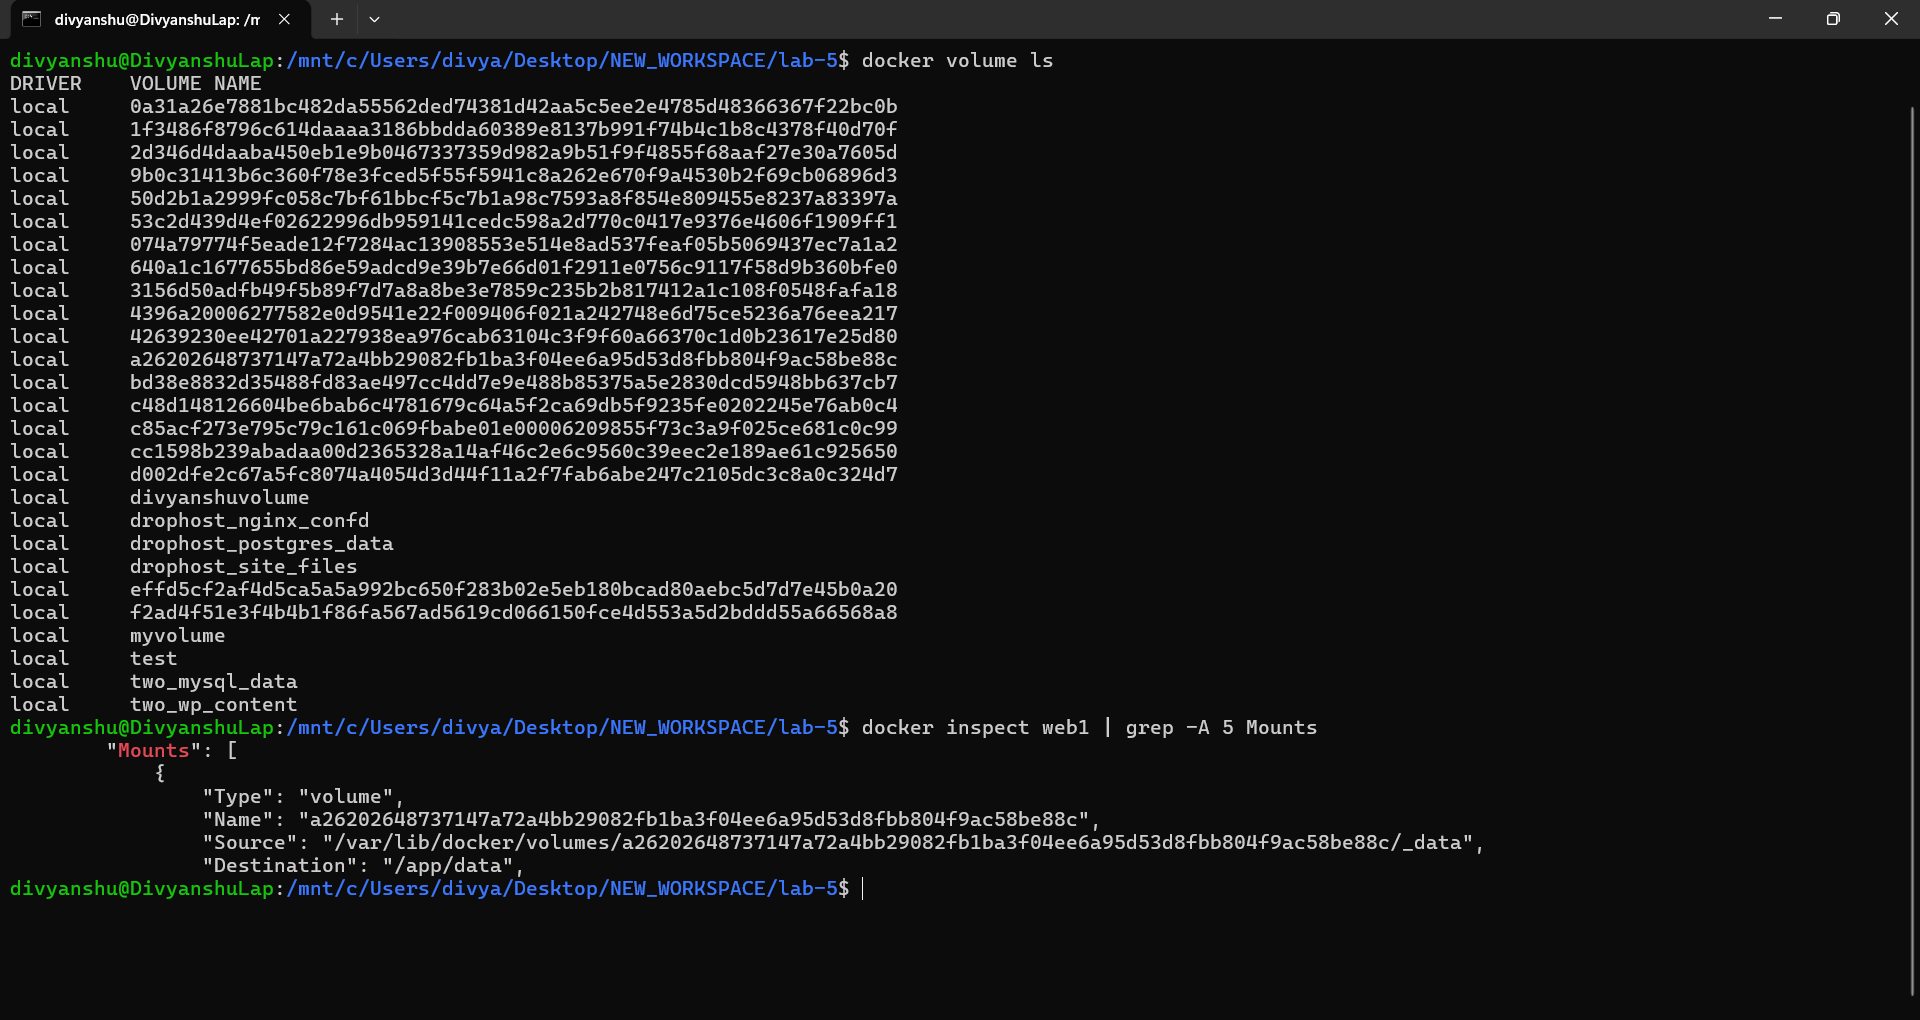This screenshot has width=1920, height=1020.
Task: Open a new terminal tab
Action: coord(337,19)
